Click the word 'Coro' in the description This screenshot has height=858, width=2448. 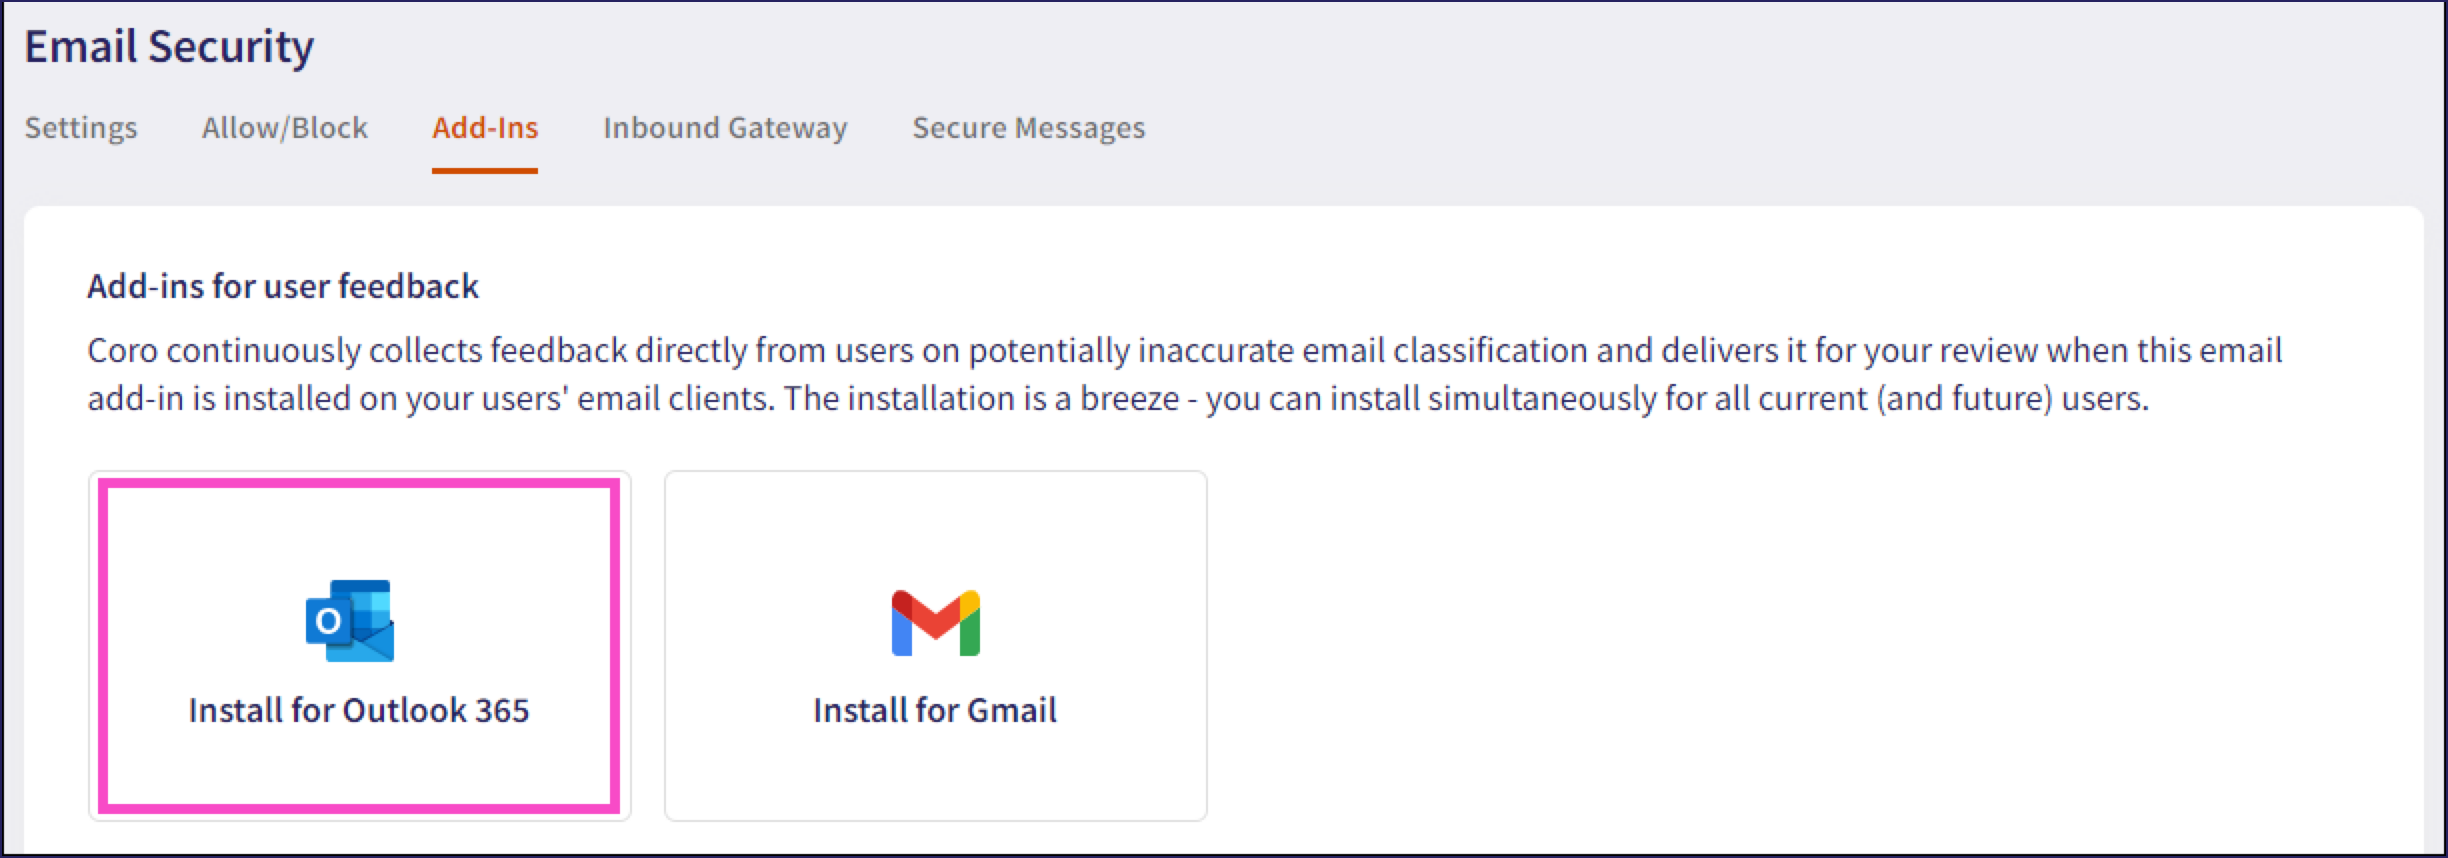click(x=123, y=351)
